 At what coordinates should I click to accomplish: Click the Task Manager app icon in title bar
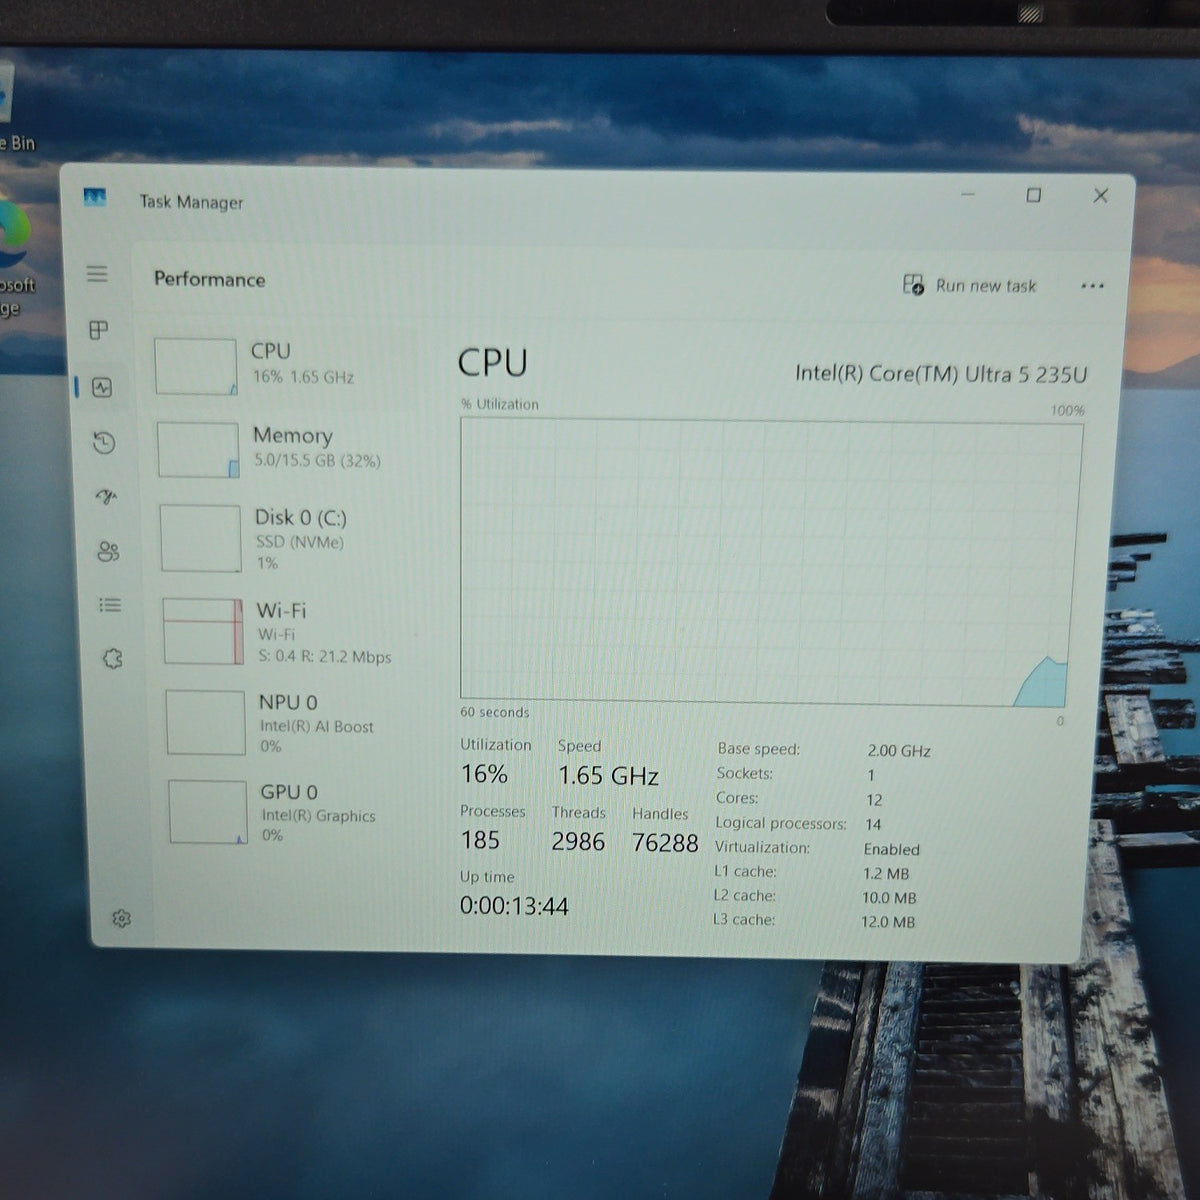(95, 198)
